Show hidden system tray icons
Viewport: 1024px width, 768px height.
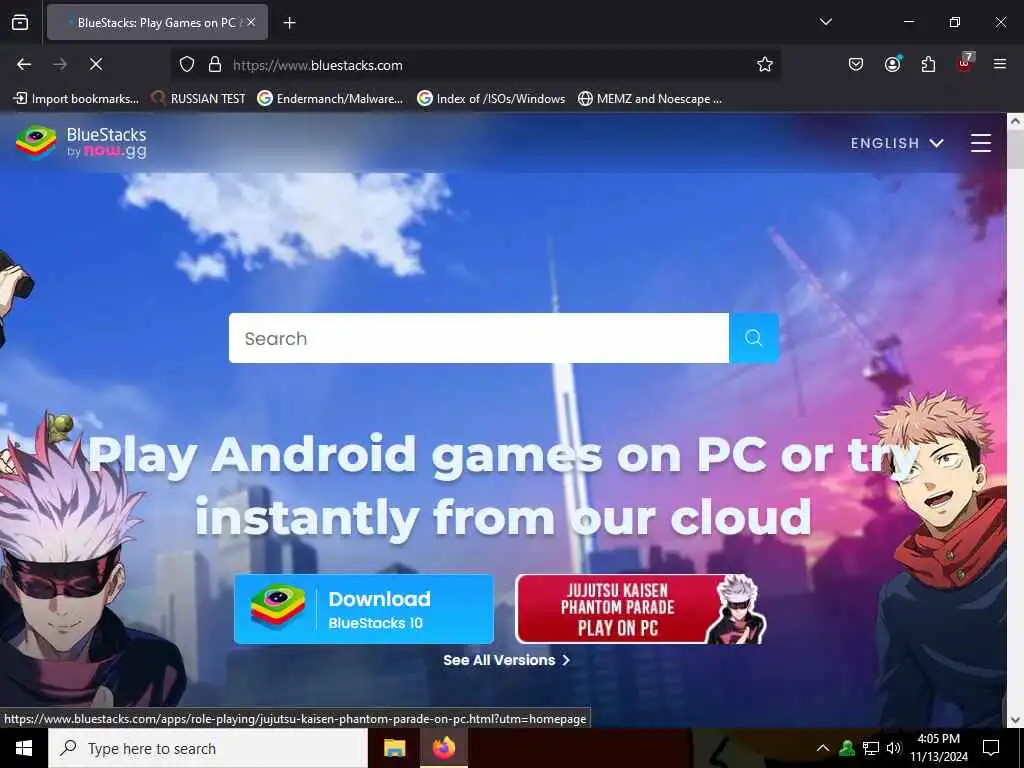(x=823, y=748)
